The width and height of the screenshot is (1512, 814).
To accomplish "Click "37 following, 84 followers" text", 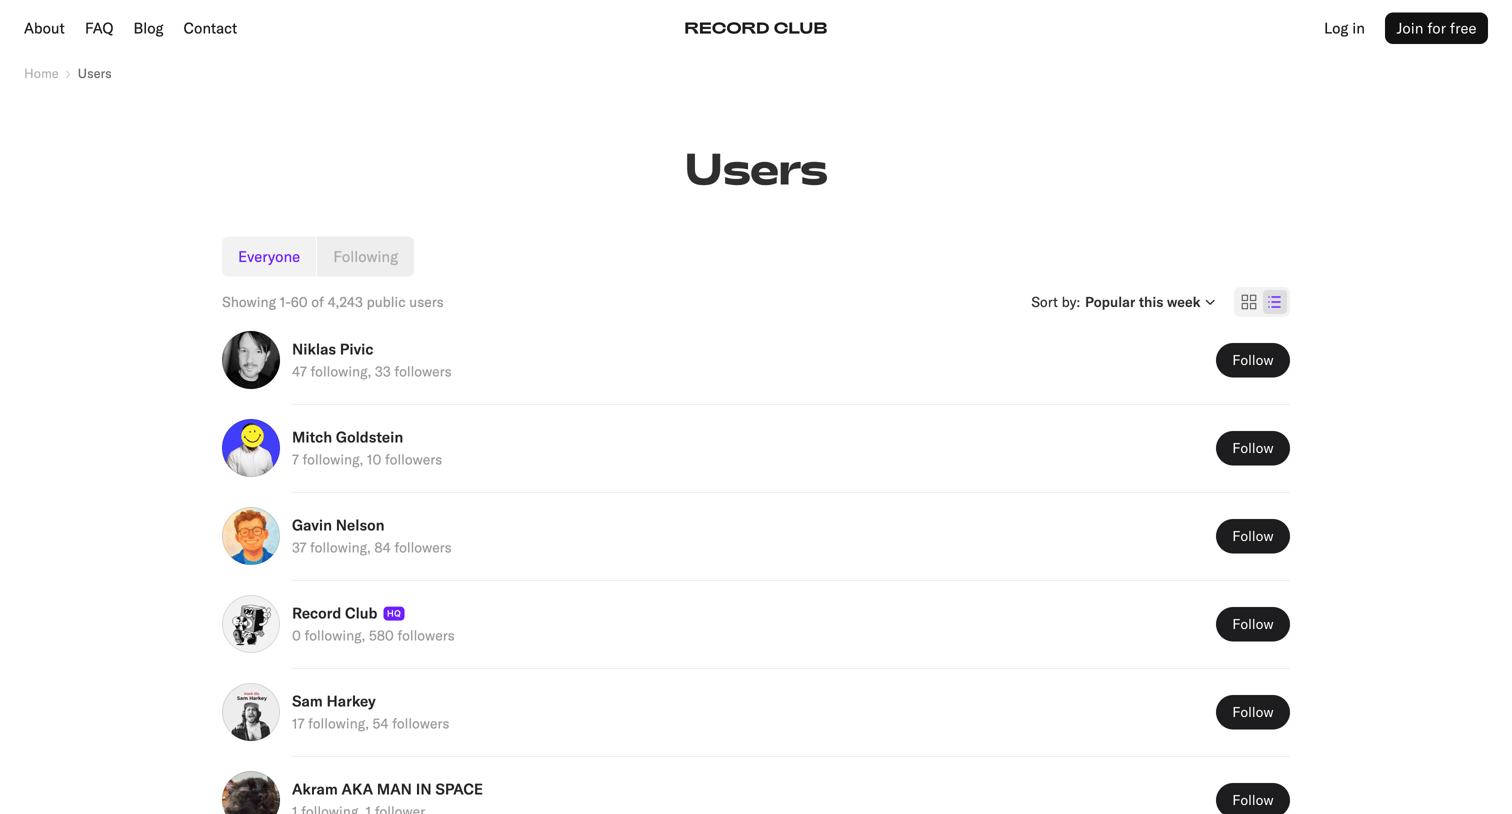I will point(371,548).
